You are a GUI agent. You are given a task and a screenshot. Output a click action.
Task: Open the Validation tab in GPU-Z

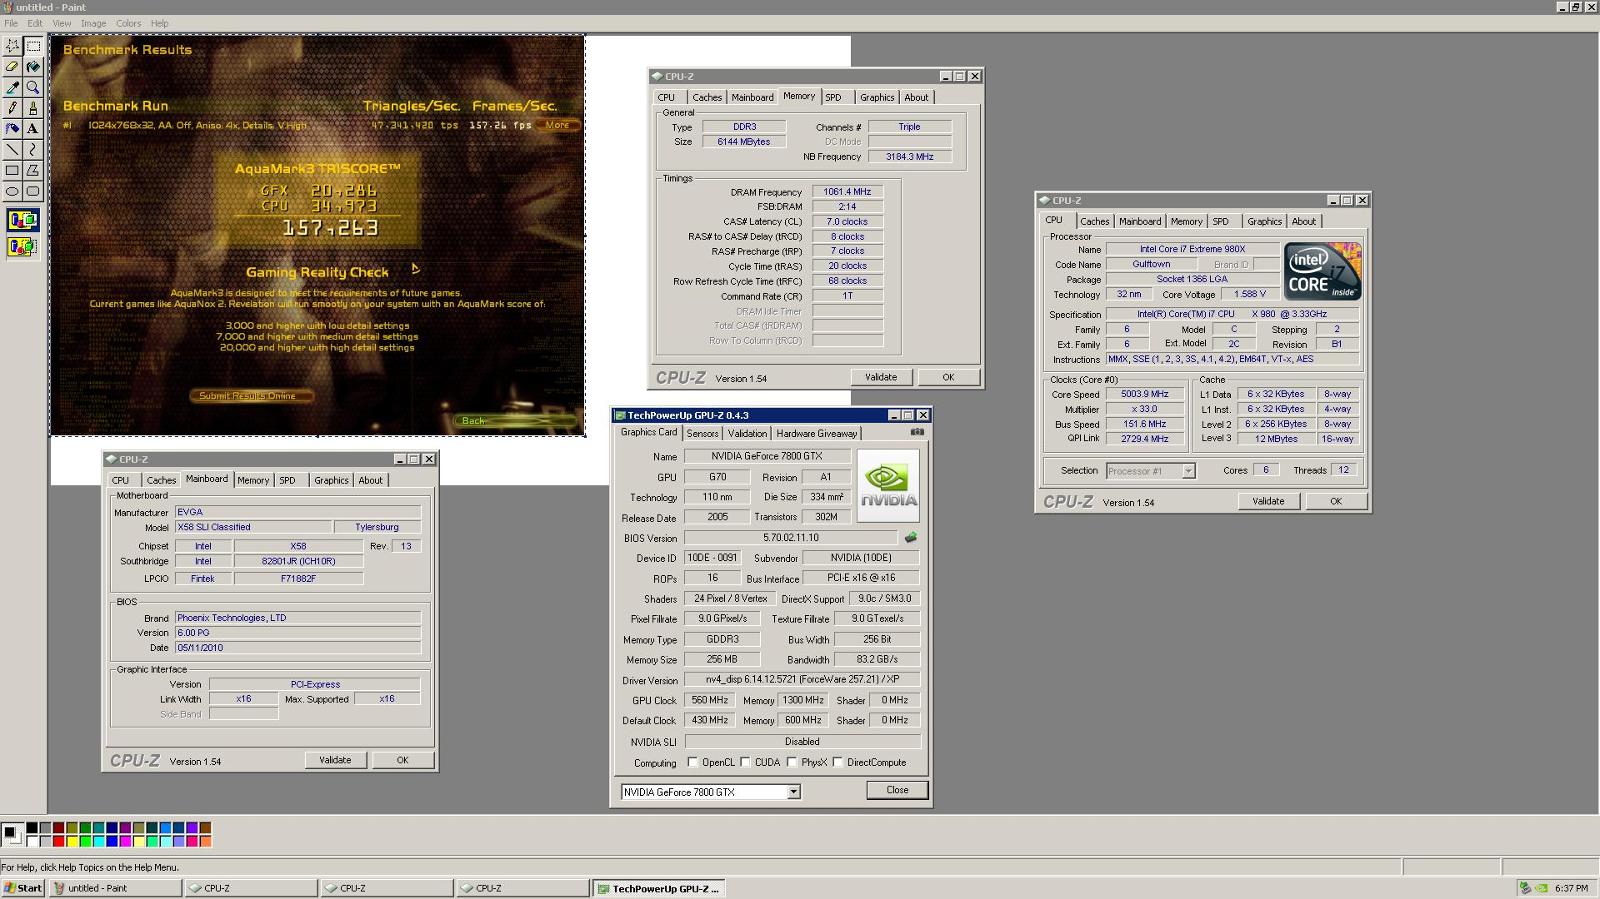point(747,433)
